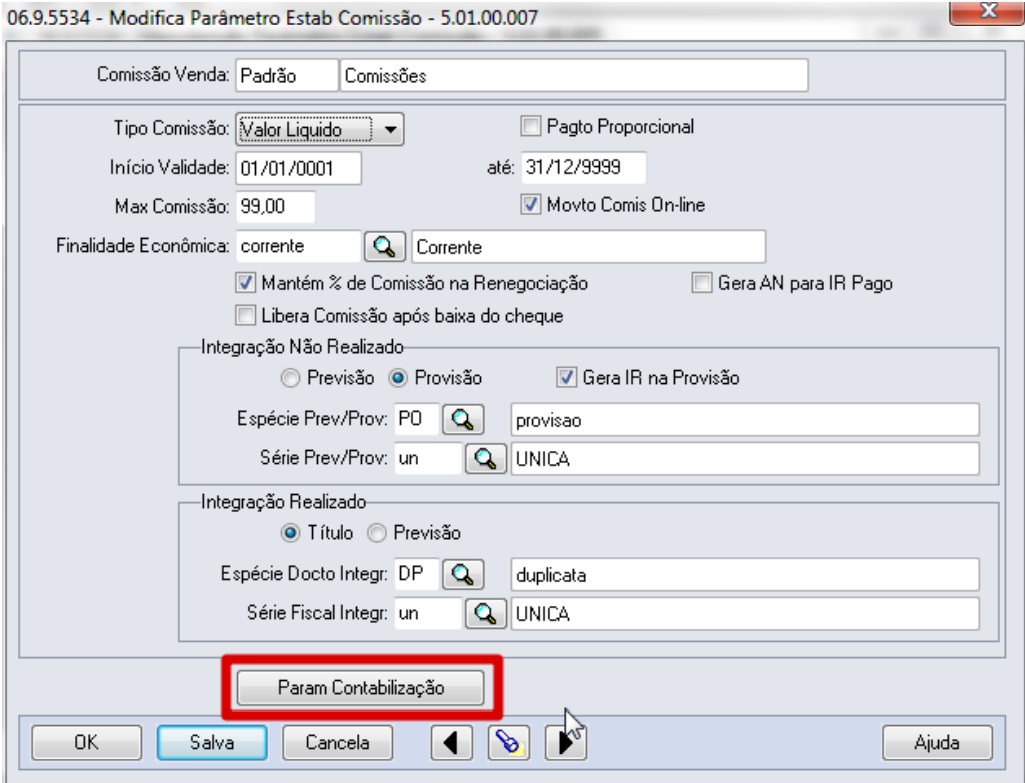Click Comissão Venda Padrão field
This screenshot has width=1025, height=783.
286,75
